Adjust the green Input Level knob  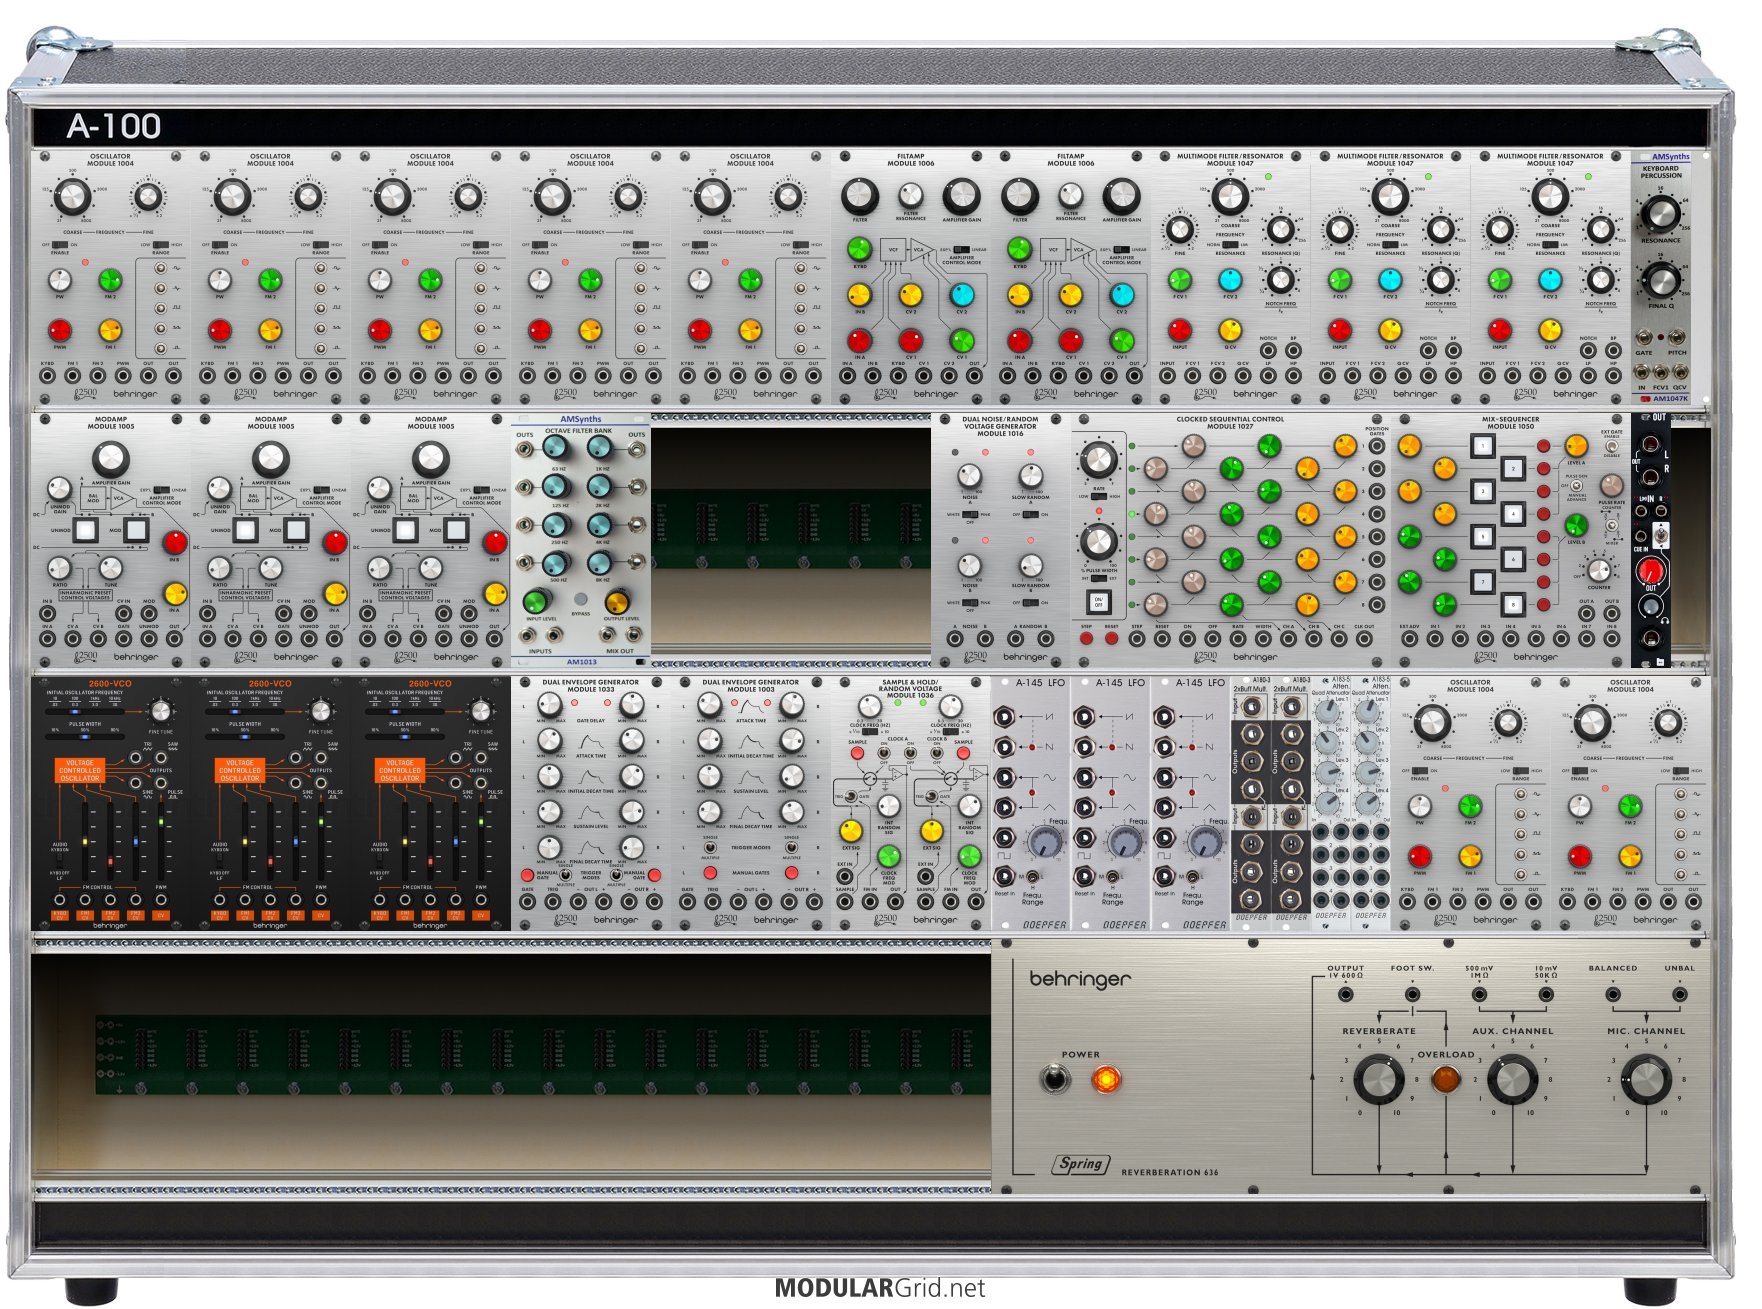click(537, 600)
